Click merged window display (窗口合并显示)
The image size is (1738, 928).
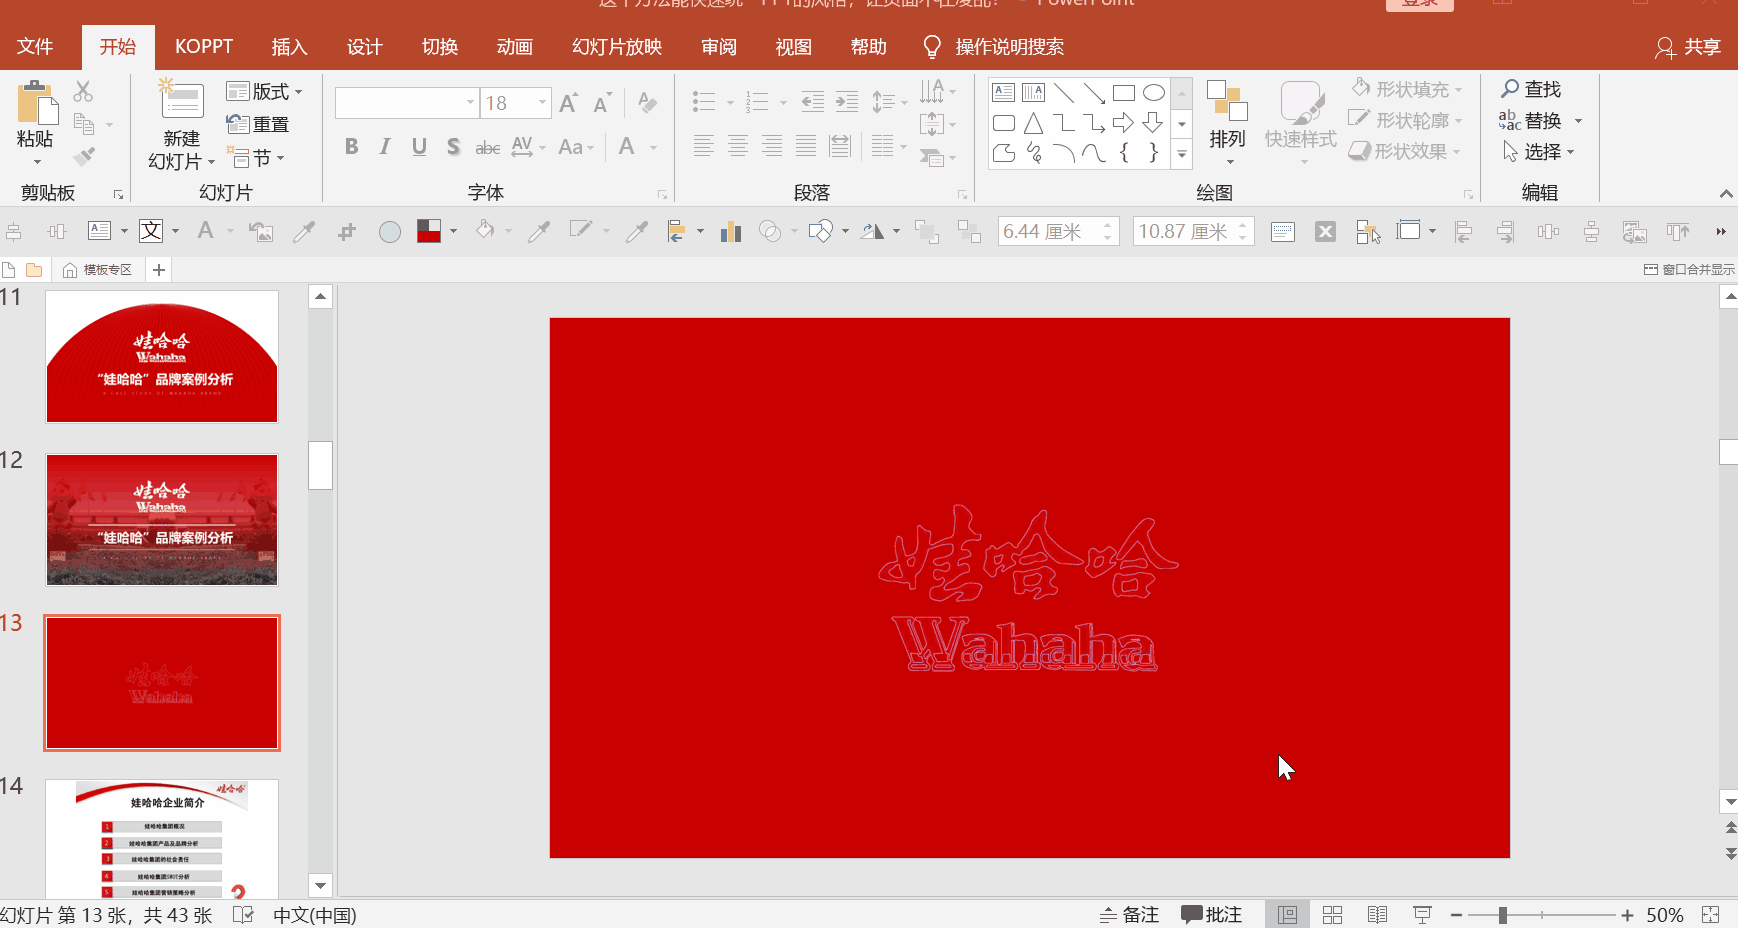click(x=1690, y=270)
